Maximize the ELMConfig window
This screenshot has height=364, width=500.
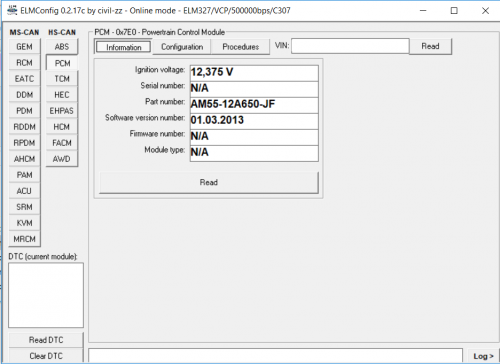[x=454, y=10]
